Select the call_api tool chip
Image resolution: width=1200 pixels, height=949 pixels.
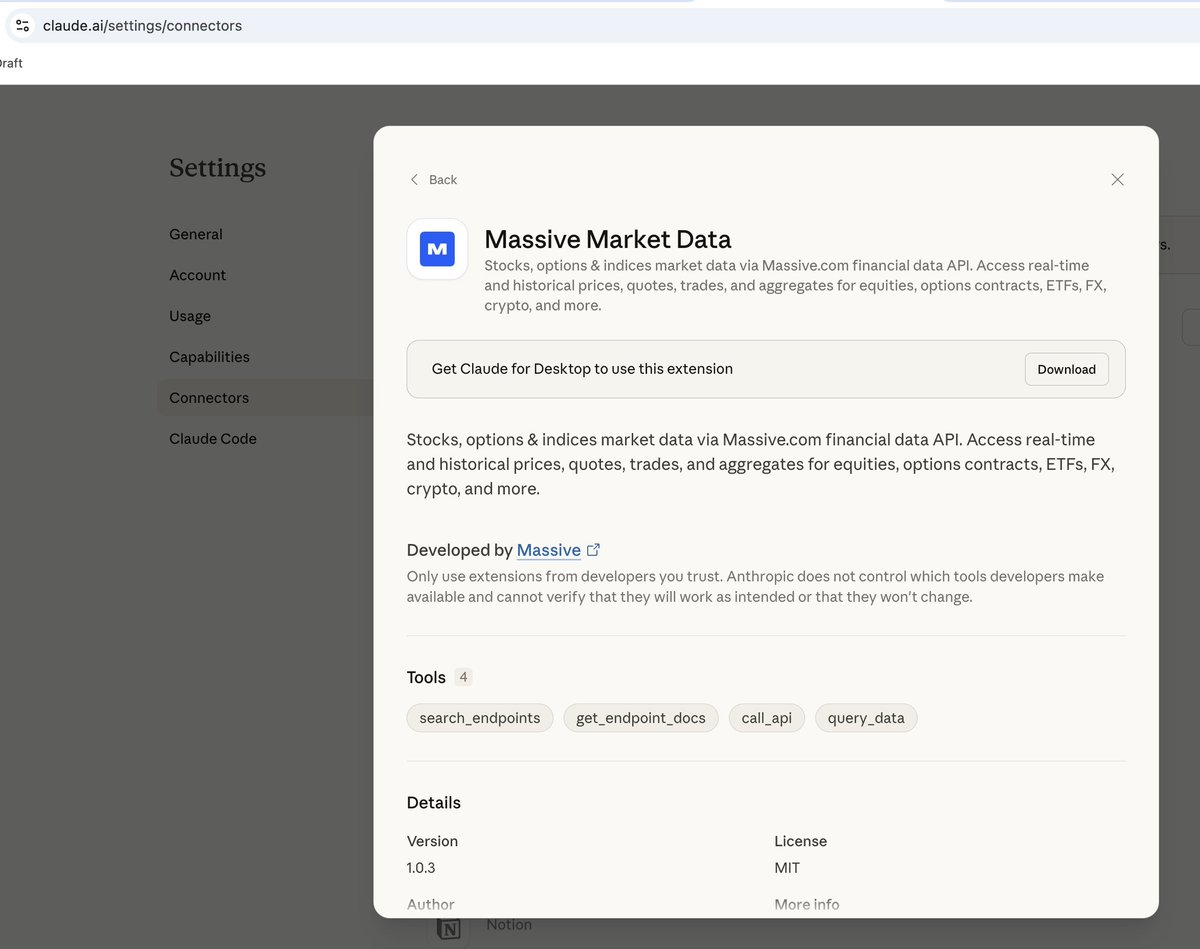click(767, 718)
